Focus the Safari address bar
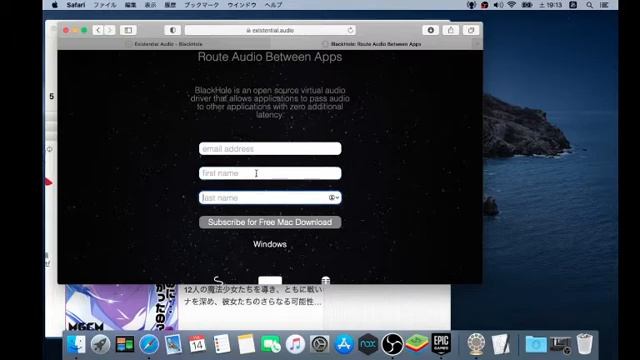This screenshot has width=640, height=360. [x=270, y=30]
